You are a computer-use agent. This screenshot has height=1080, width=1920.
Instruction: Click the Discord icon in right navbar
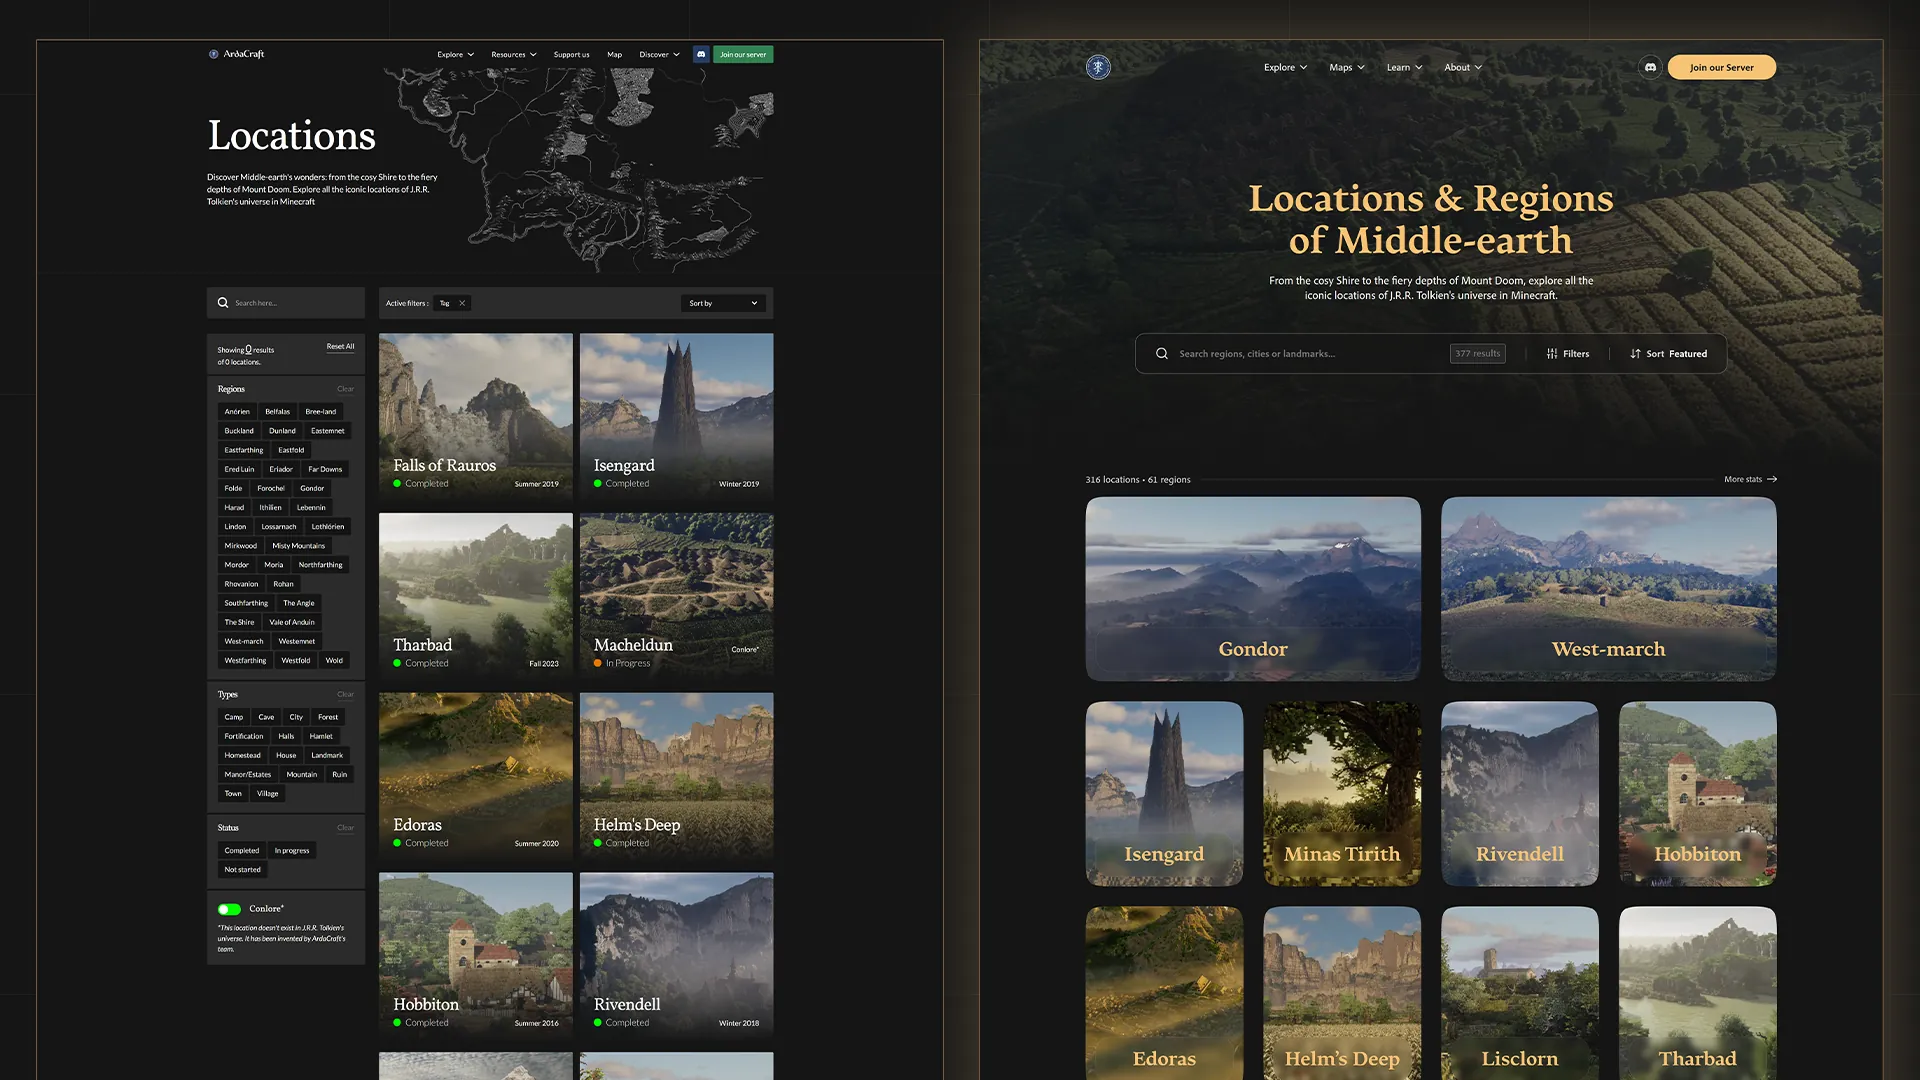(x=1650, y=67)
